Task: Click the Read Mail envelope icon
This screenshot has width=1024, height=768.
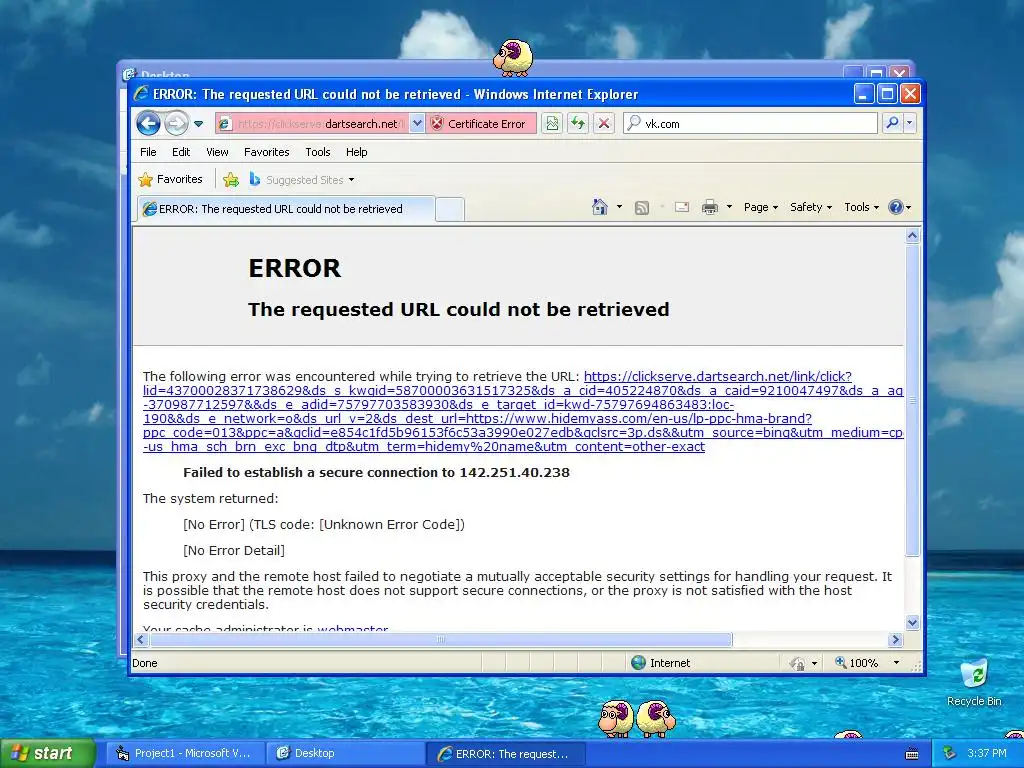Action: point(682,207)
